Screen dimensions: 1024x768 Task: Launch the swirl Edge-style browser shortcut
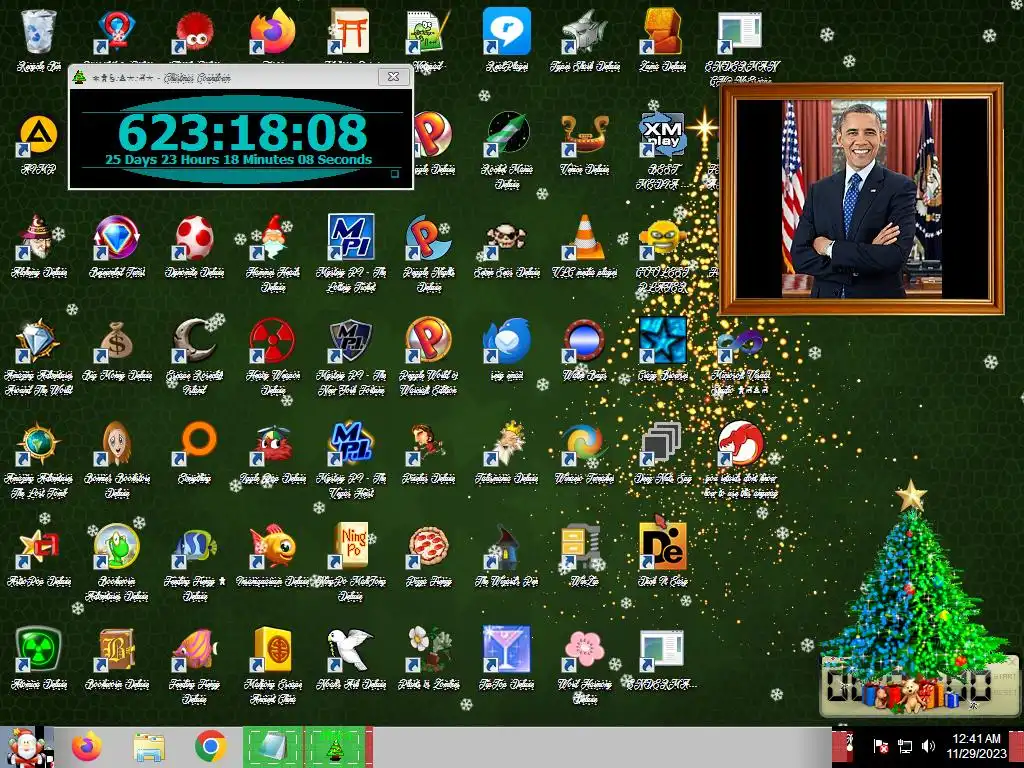(584, 444)
